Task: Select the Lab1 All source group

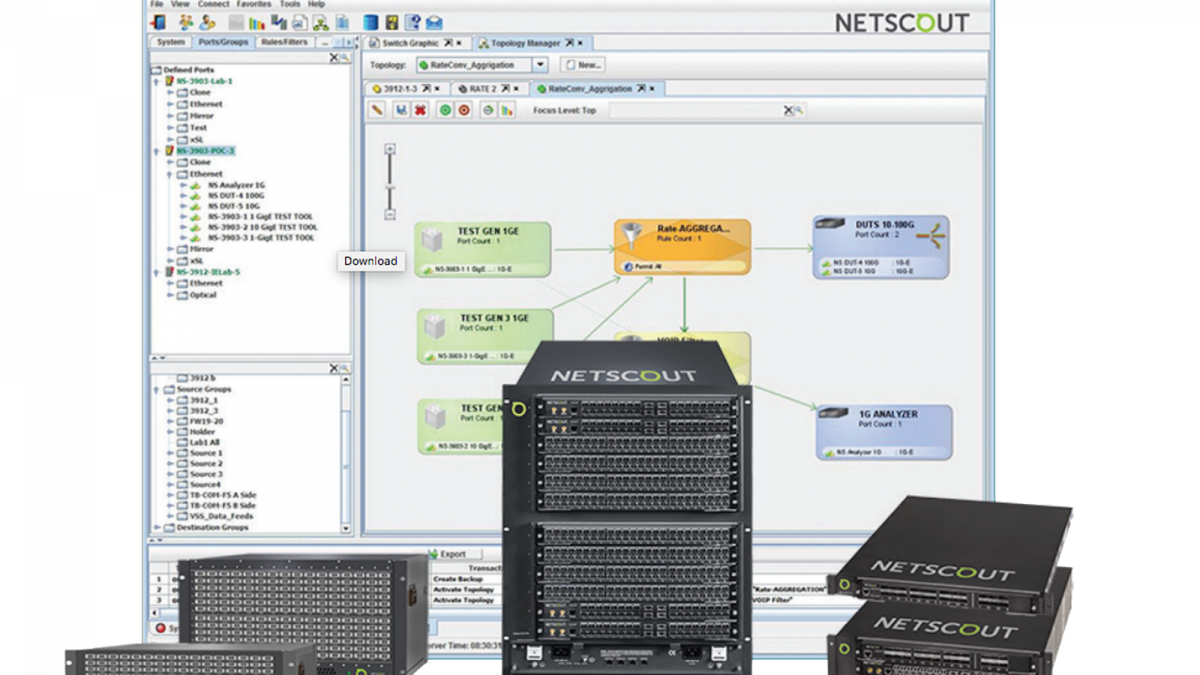Action: tap(205, 442)
